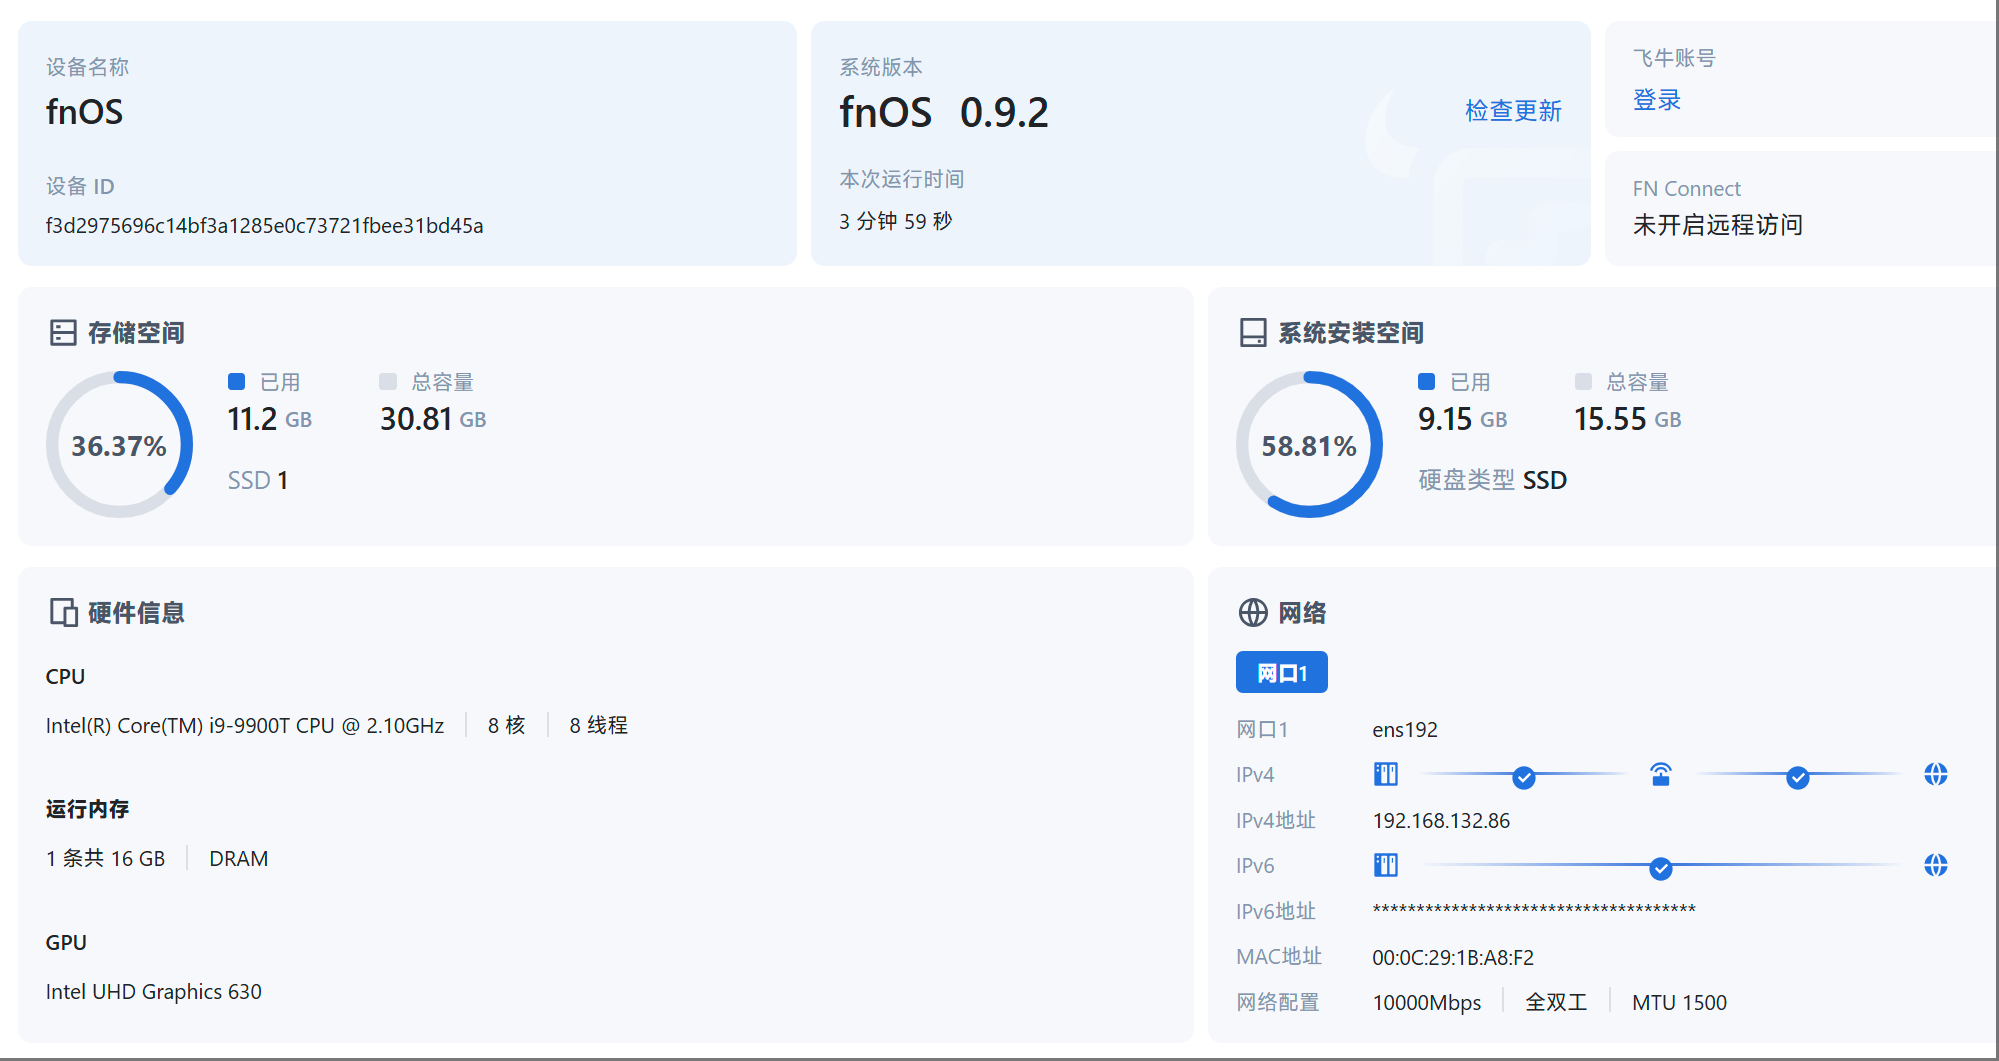The width and height of the screenshot is (1999, 1061).
Task: Click the IPv6 connection check mark
Action: click(1661, 868)
